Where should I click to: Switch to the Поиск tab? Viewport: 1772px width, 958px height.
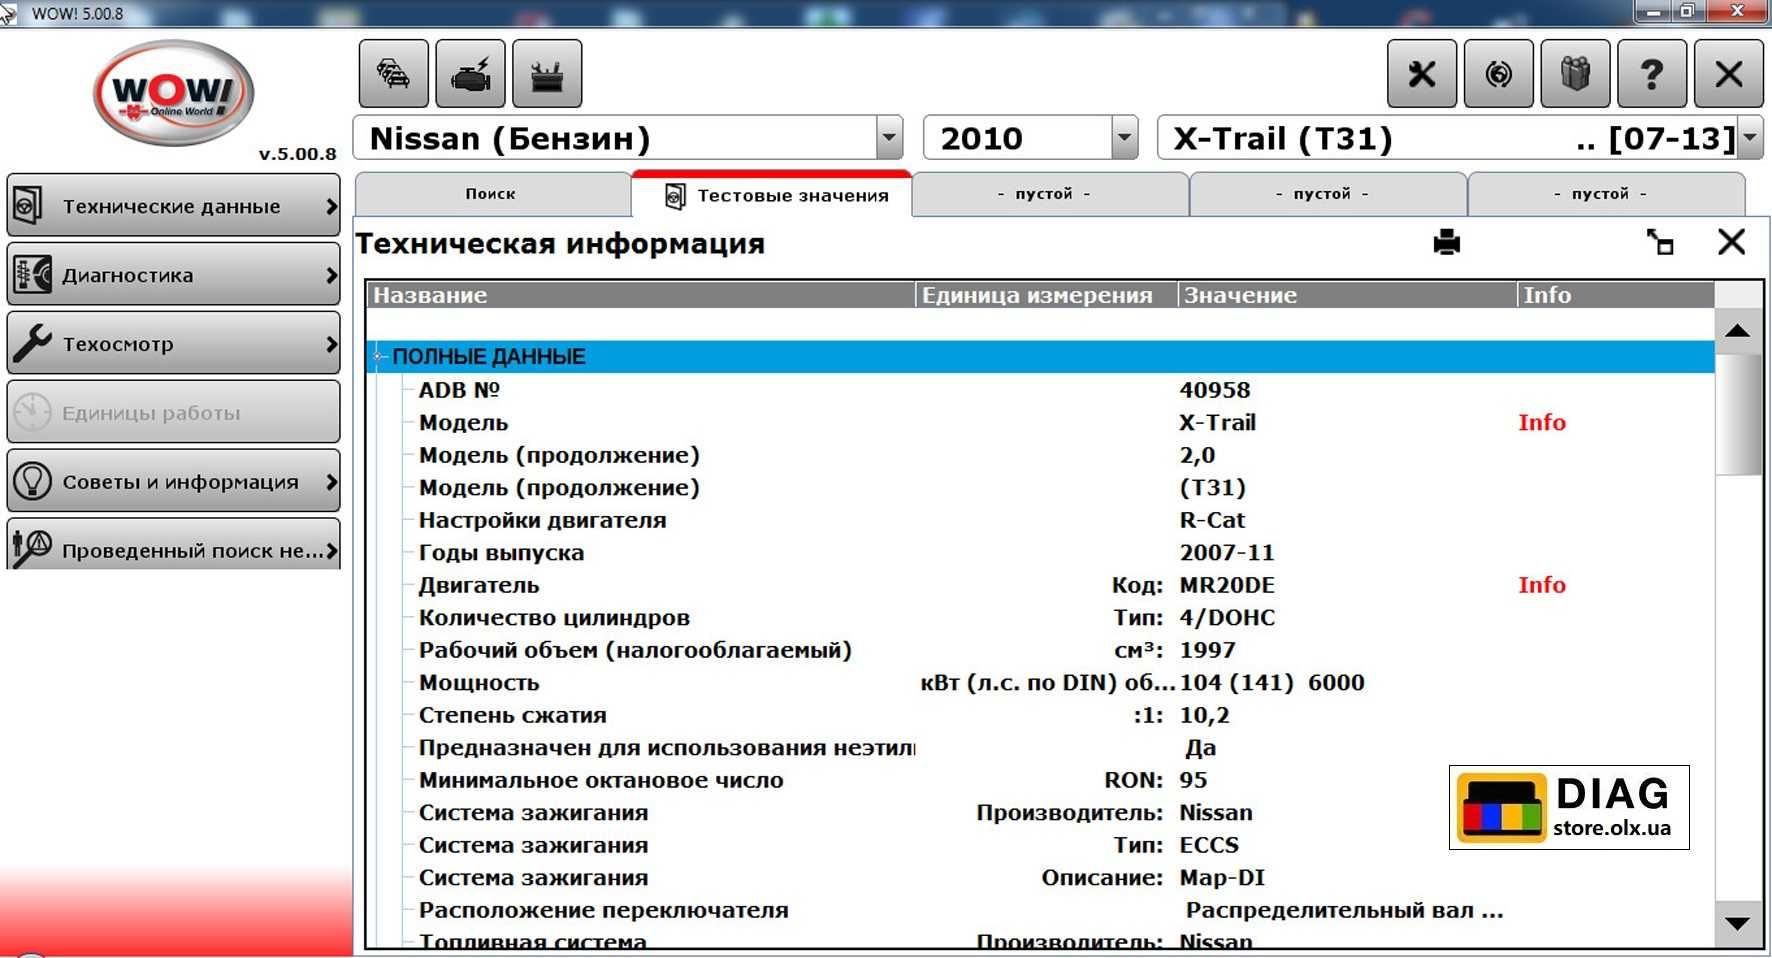493,194
